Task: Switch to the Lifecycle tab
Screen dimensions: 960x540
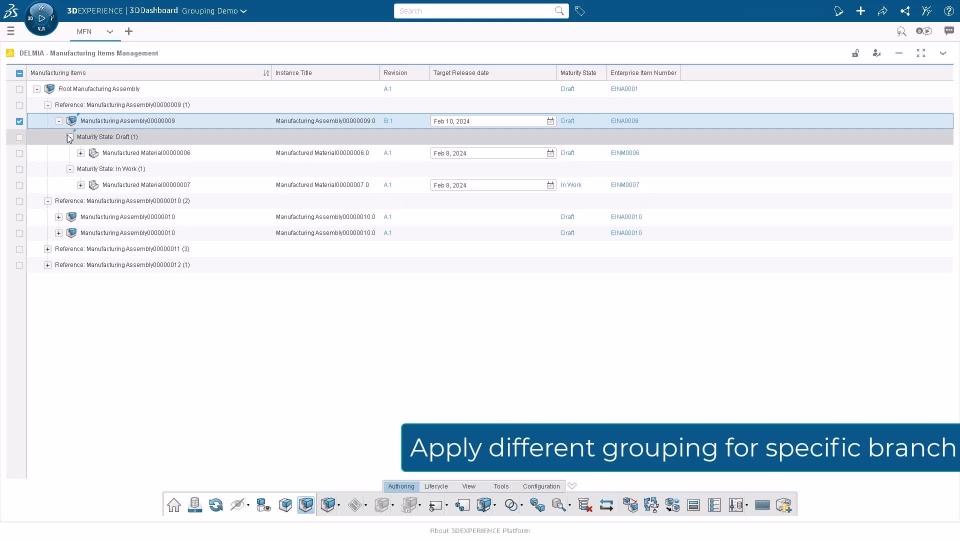Action: (x=437, y=486)
